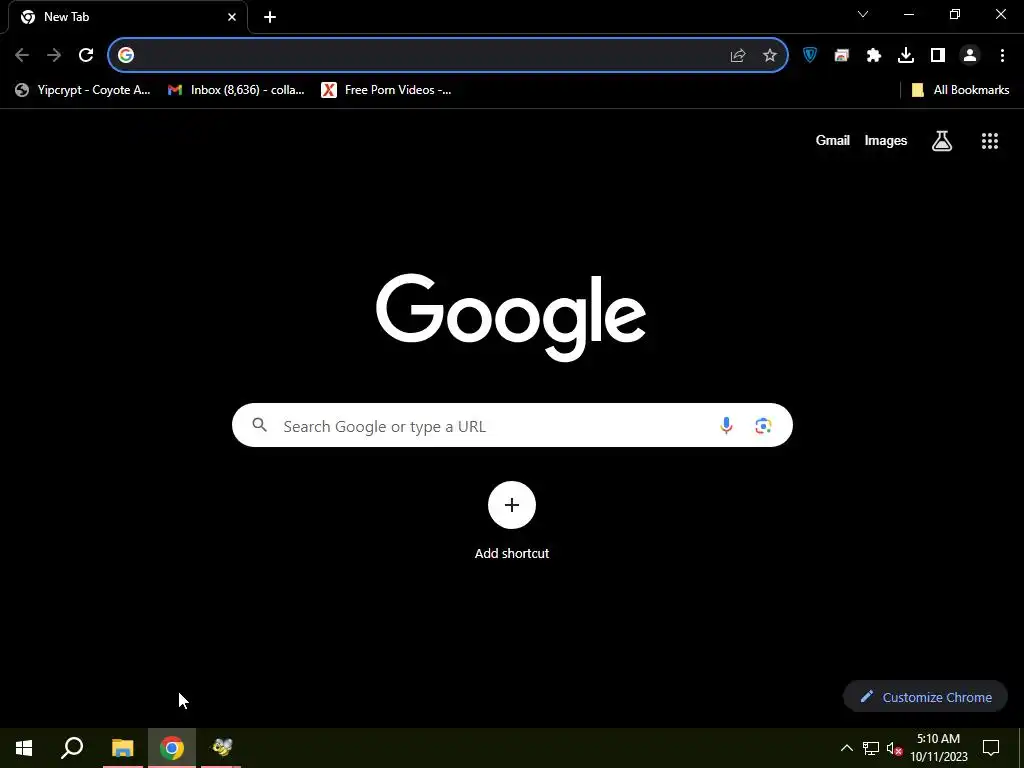
Task: Open the Yipcrypt - Coyote bookmark
Action: (83, 90)
